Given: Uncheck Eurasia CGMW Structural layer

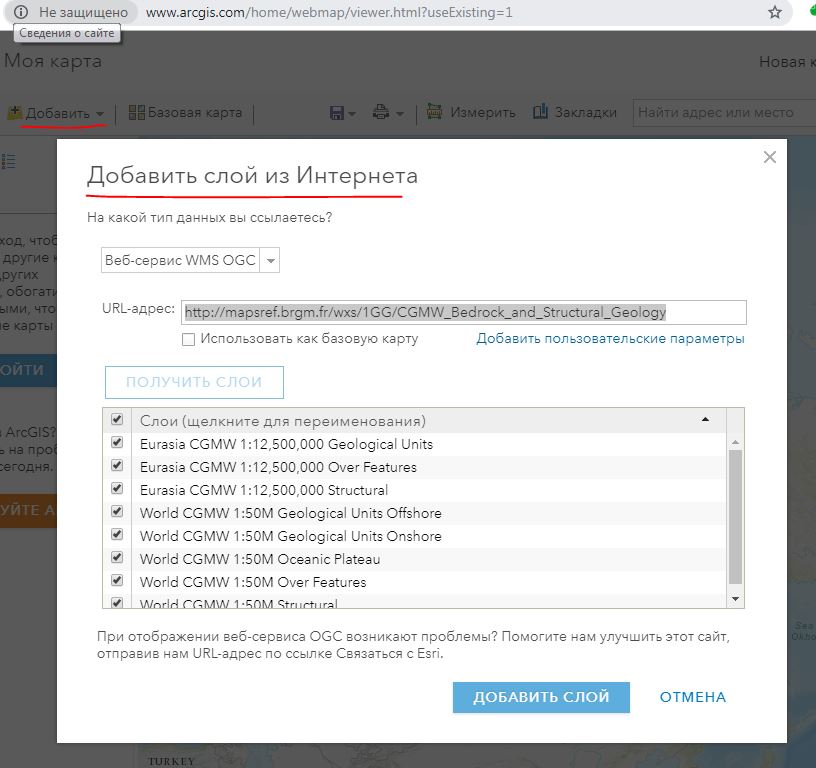Looking at the screenshot, I should (117, 489).
